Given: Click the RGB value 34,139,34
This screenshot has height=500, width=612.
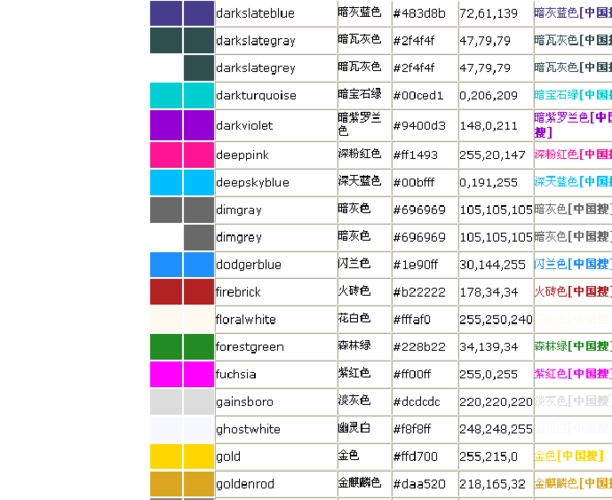Looking at the screenshot, I should click(x=489, y=347).
